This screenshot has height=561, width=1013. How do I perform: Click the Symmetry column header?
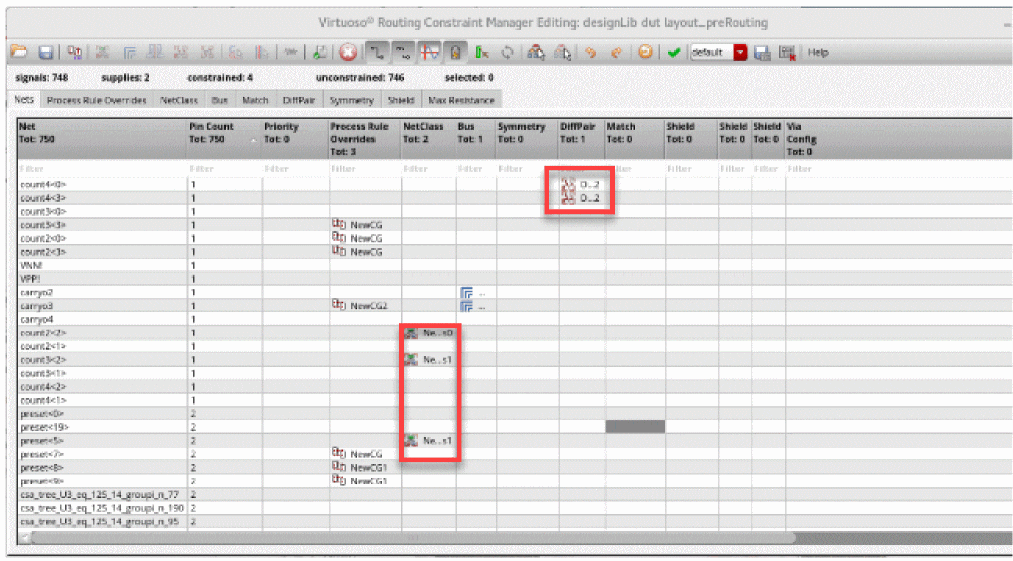527,139
